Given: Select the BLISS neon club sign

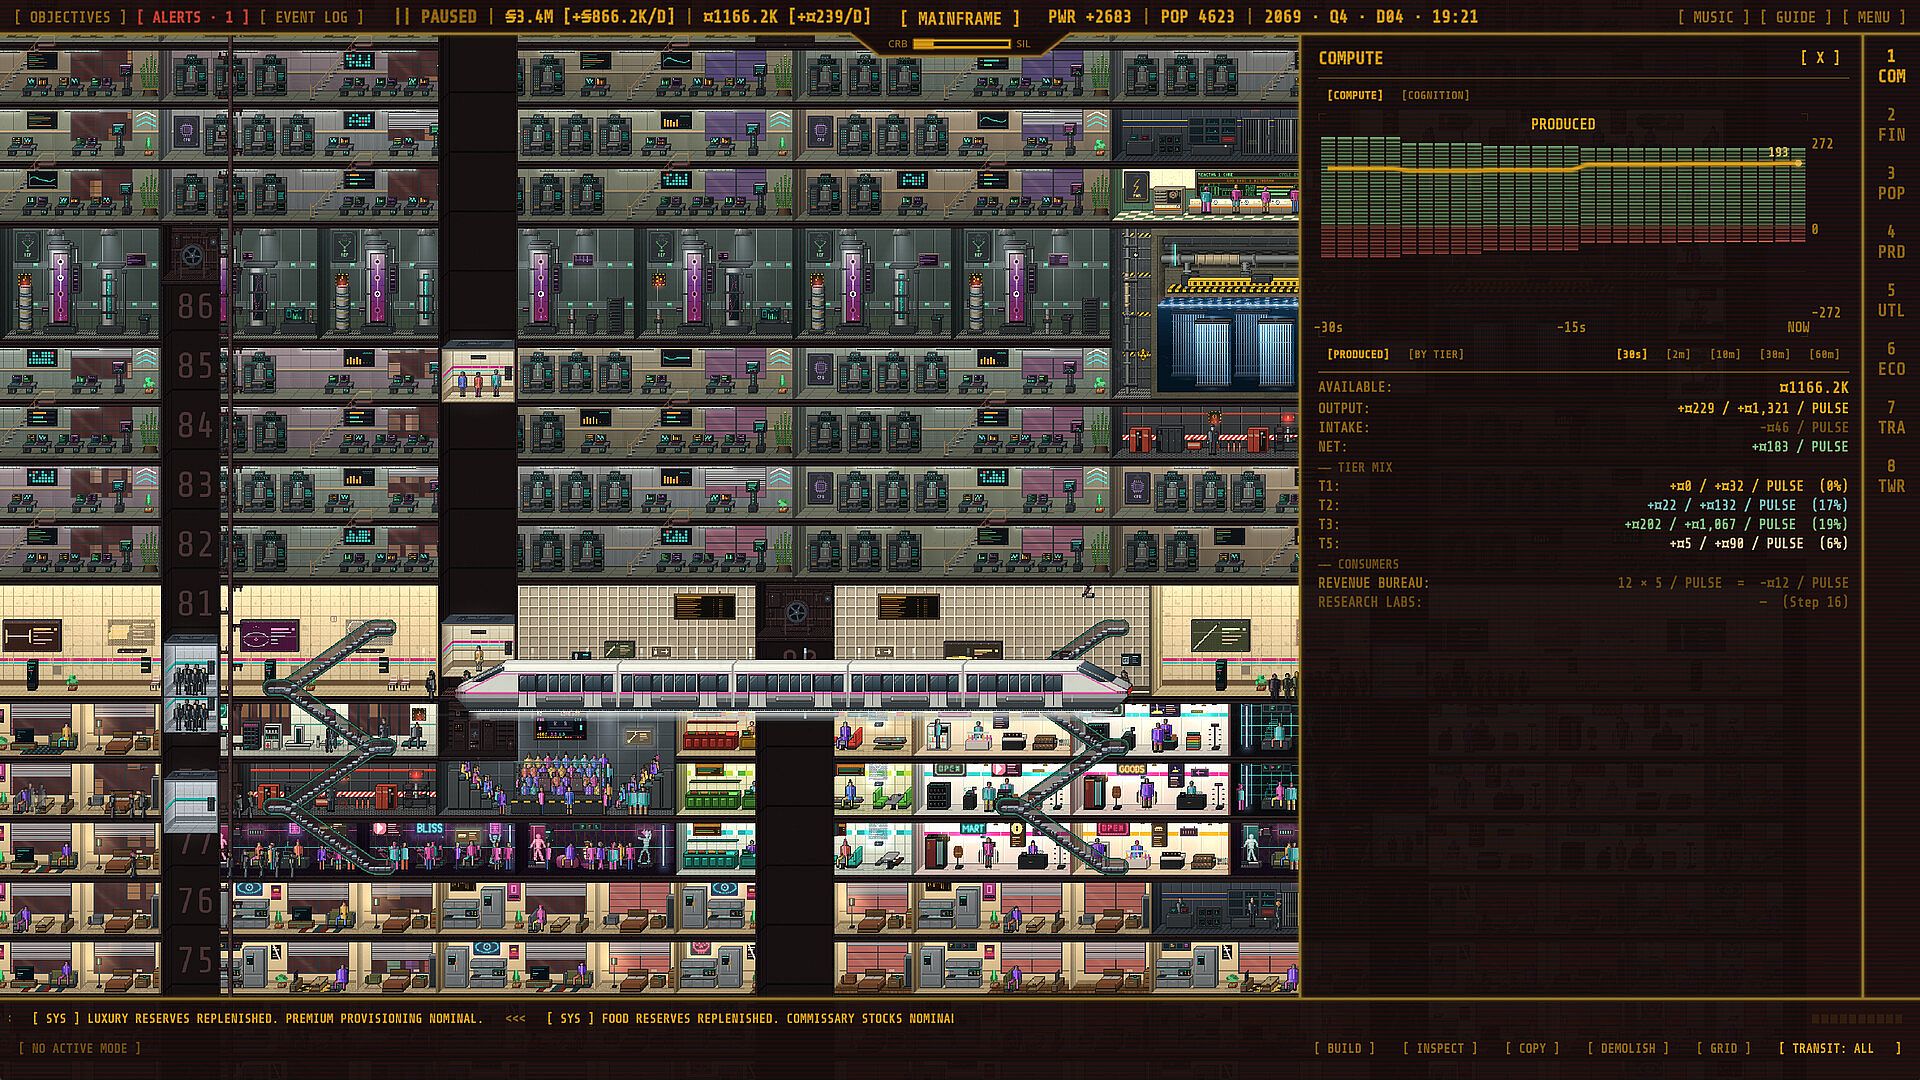Looking at the screenshot, I should (429, 829).
